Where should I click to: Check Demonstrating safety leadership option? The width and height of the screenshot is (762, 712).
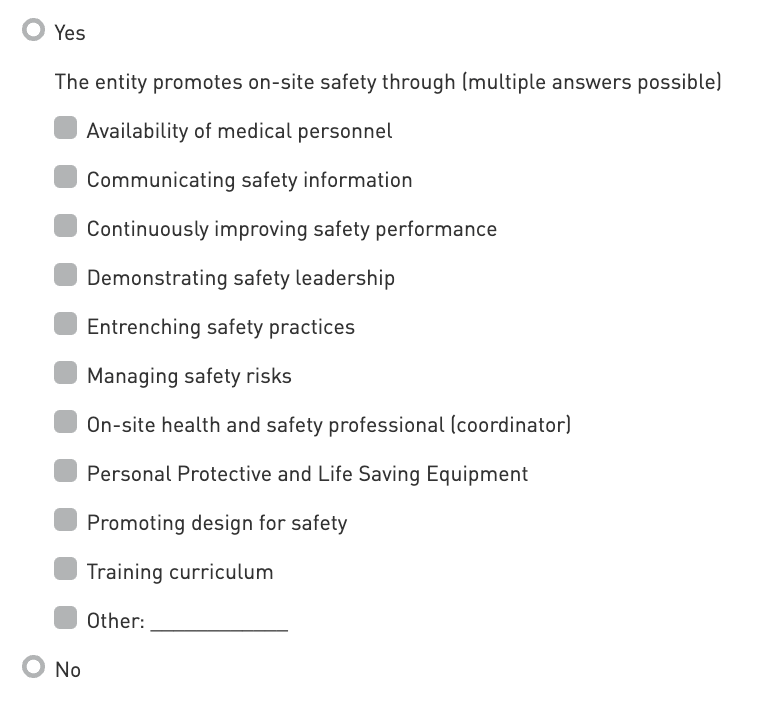tap(66, 275)
